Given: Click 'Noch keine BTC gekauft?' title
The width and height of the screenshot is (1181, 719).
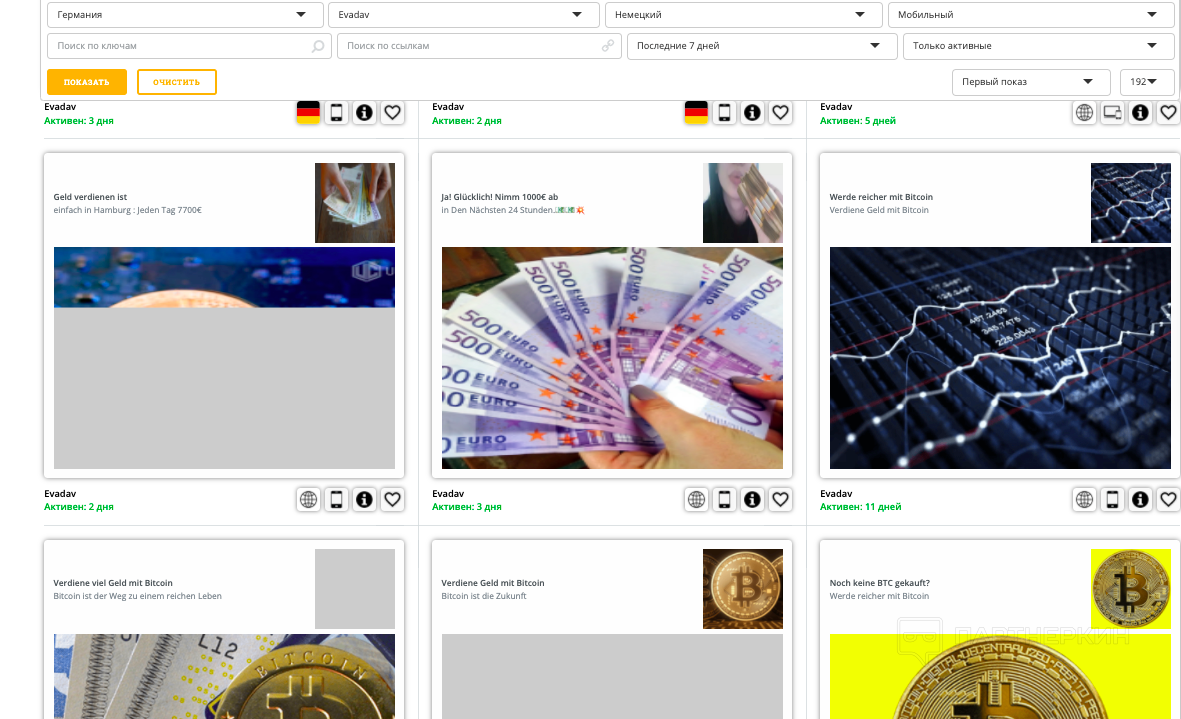Looking at the screenshot, I should 880,583.
